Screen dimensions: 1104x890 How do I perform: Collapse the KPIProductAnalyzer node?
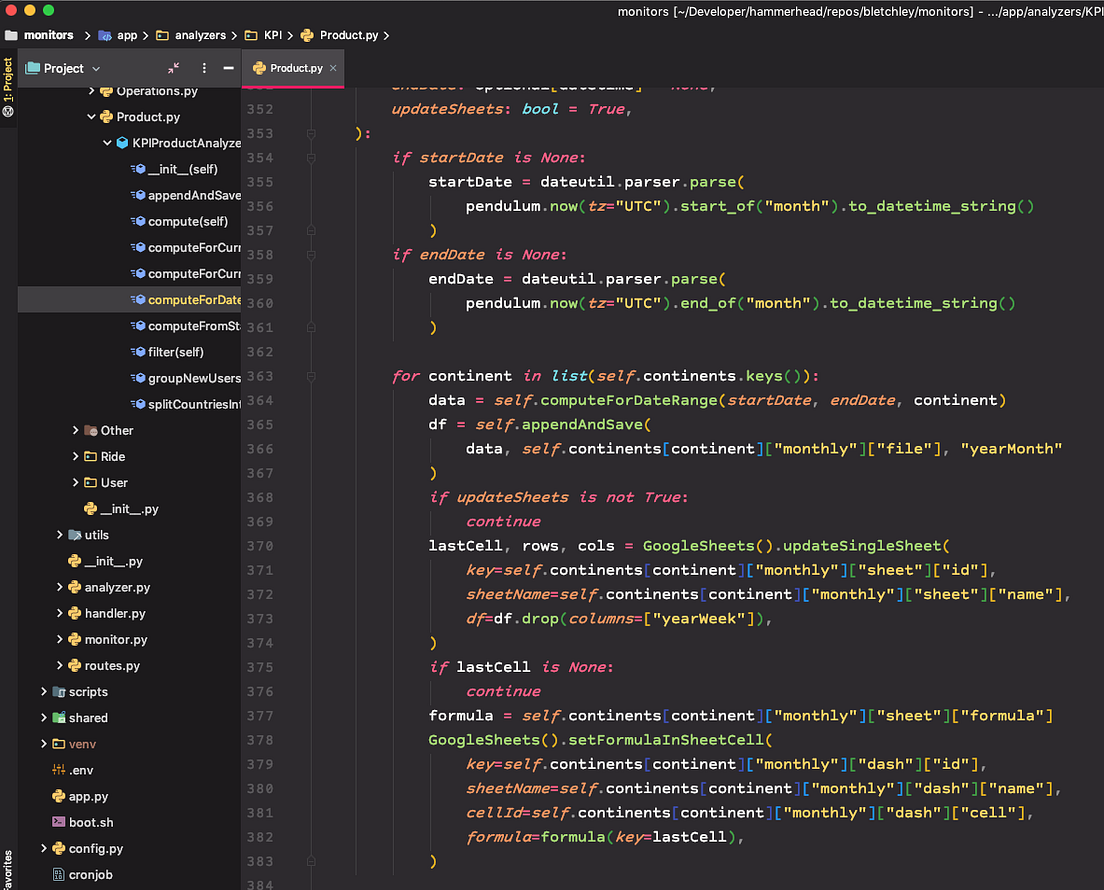click(107, 142)
